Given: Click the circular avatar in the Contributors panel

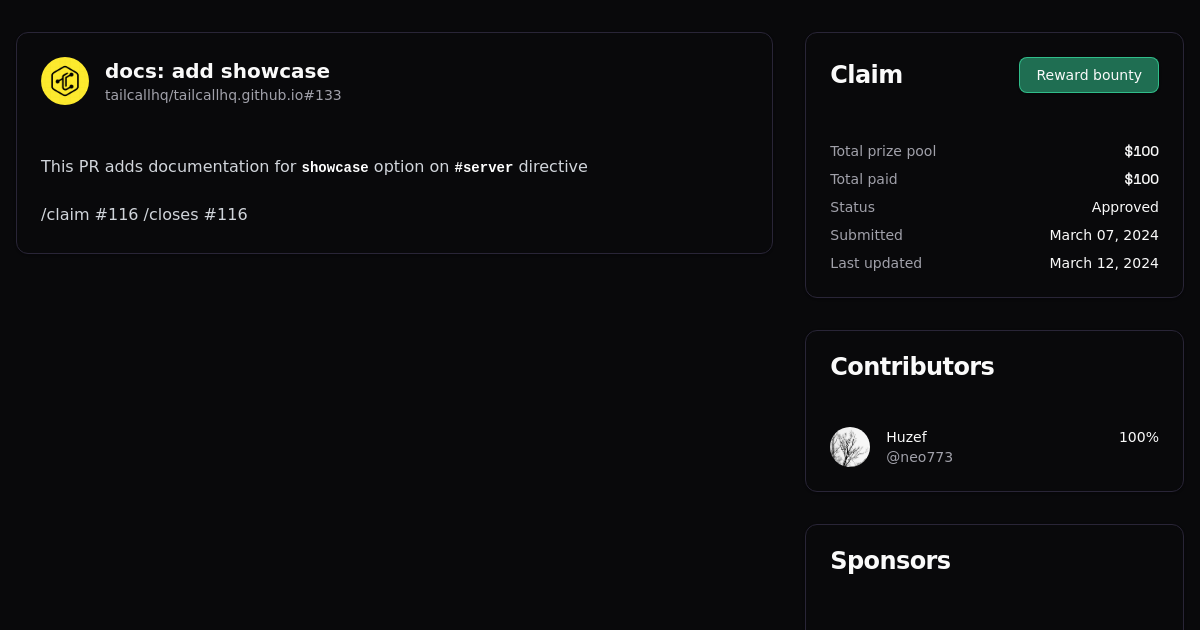Looking at the screenshot, I should point(850,447).
